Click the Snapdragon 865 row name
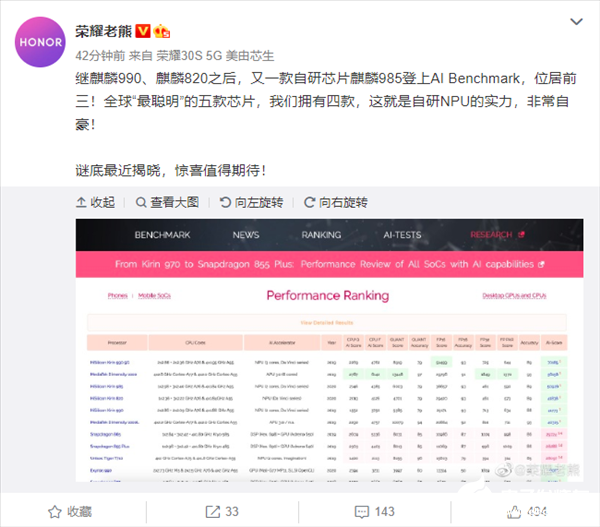Image resolution: width=600 pixels, height=527 pixels. coord(106,434)
